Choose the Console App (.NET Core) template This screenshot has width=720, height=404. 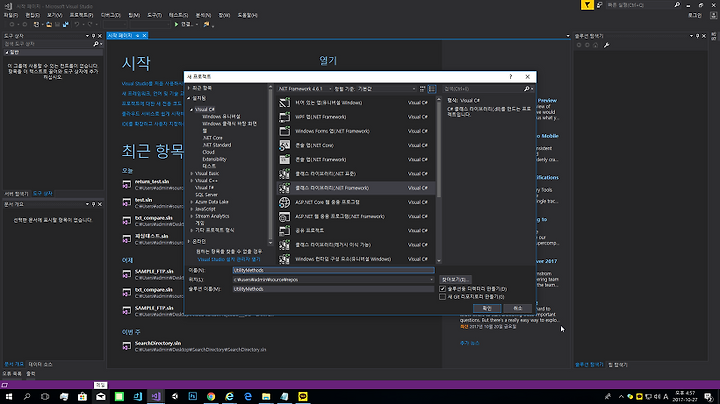click(x=356, y=146)
